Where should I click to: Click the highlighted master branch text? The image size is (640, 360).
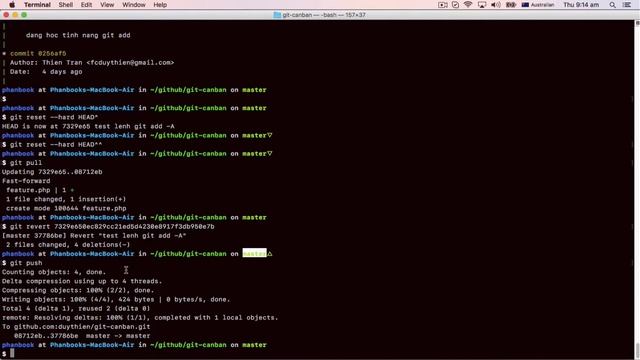(x=254, y=253)
